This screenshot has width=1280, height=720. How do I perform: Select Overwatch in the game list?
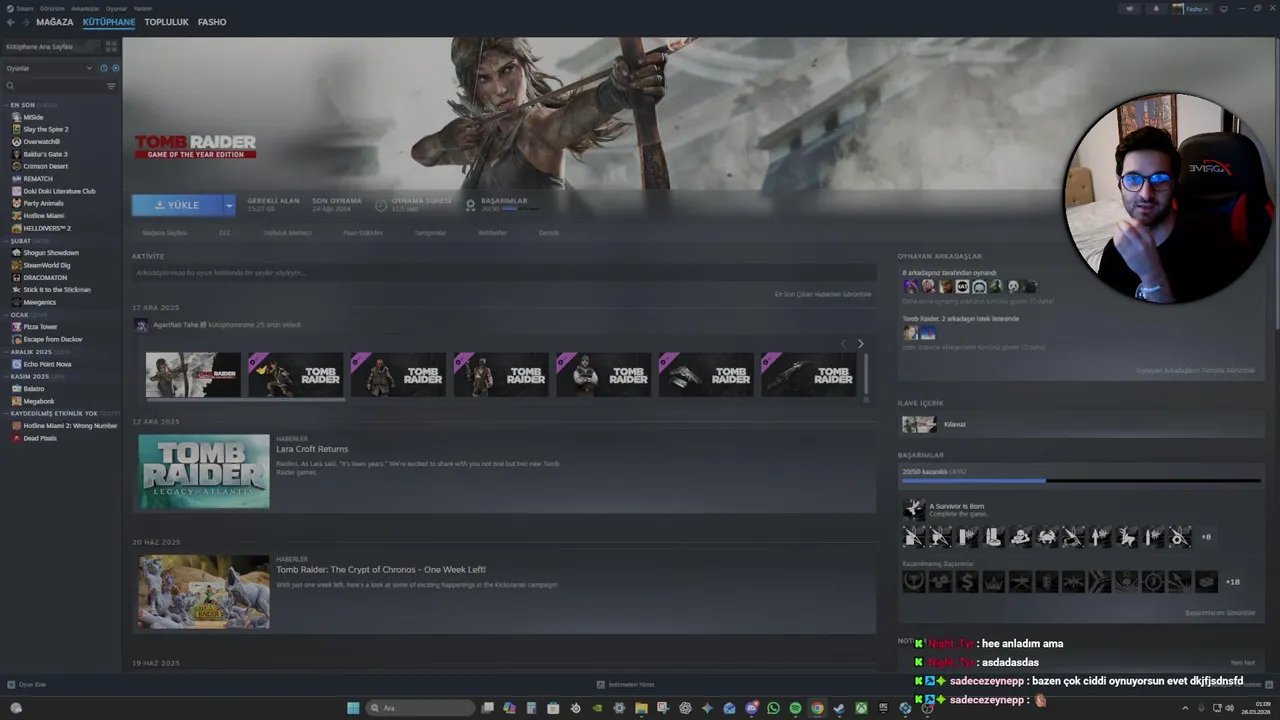(x=41, y=142)
